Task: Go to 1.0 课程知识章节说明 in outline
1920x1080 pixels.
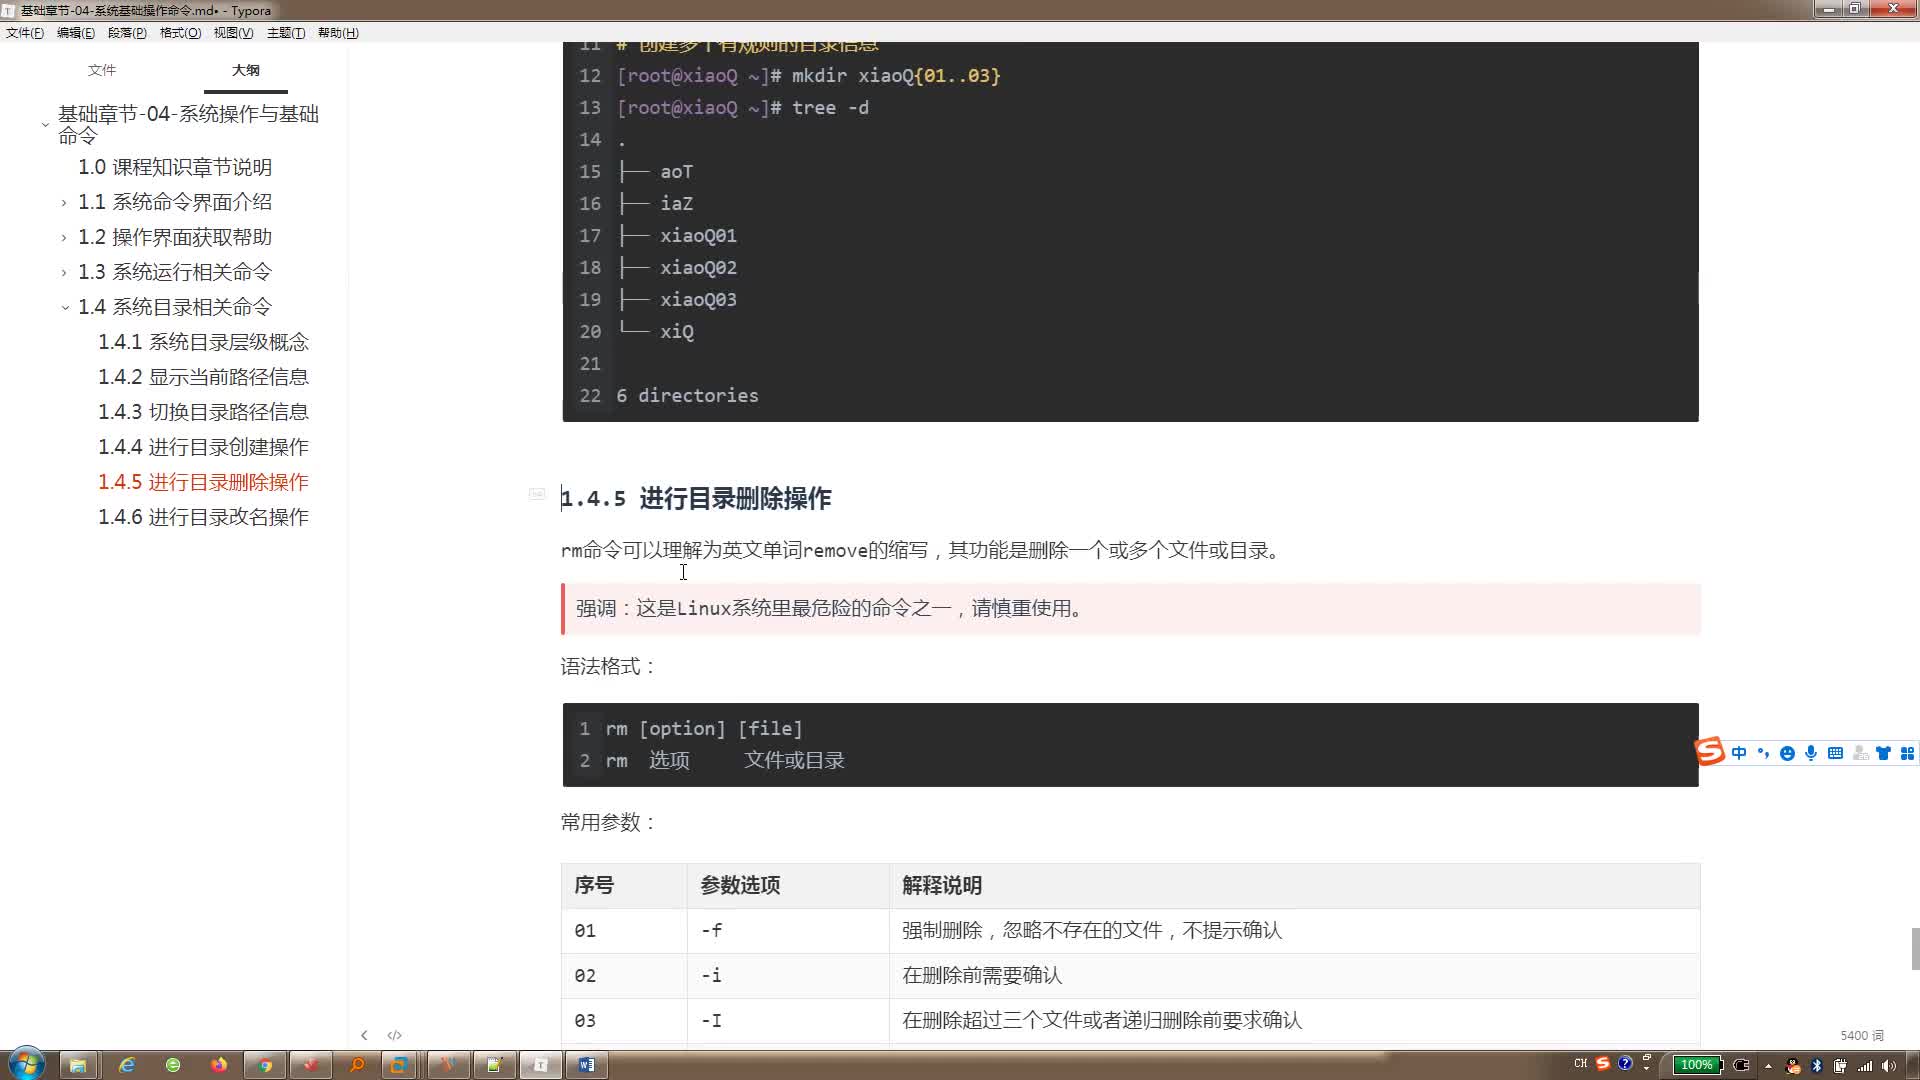Action: (x=175, y=167)
